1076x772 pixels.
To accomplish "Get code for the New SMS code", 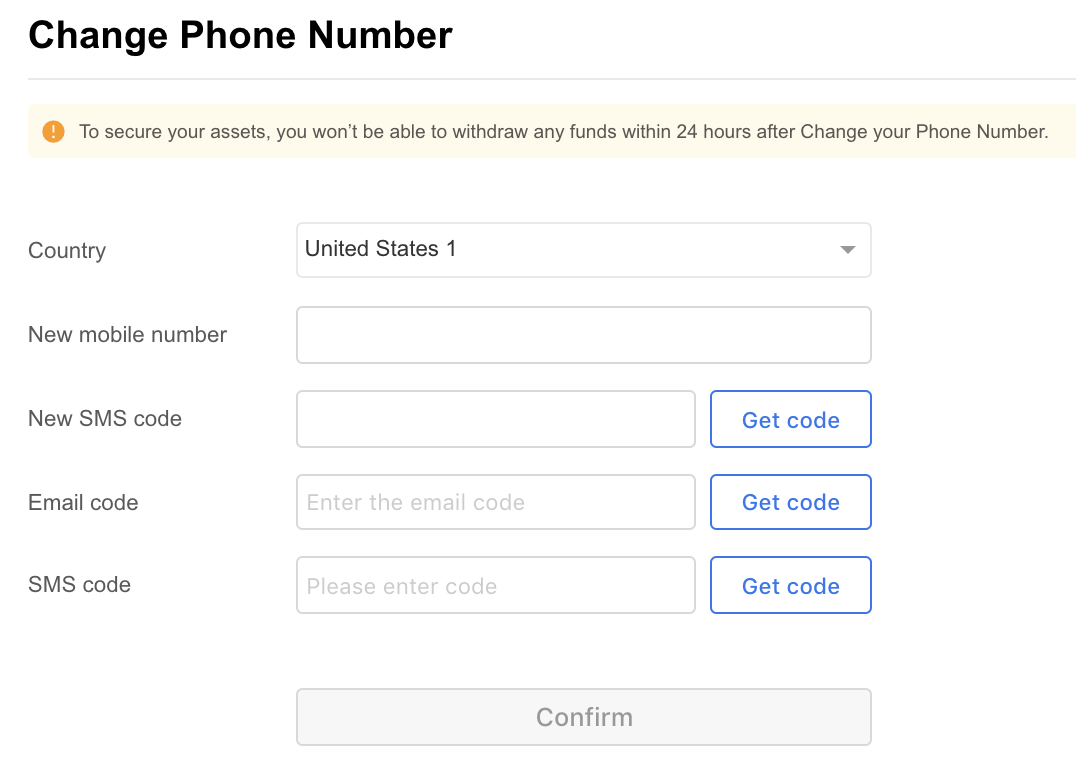I will tap(791, 419).
